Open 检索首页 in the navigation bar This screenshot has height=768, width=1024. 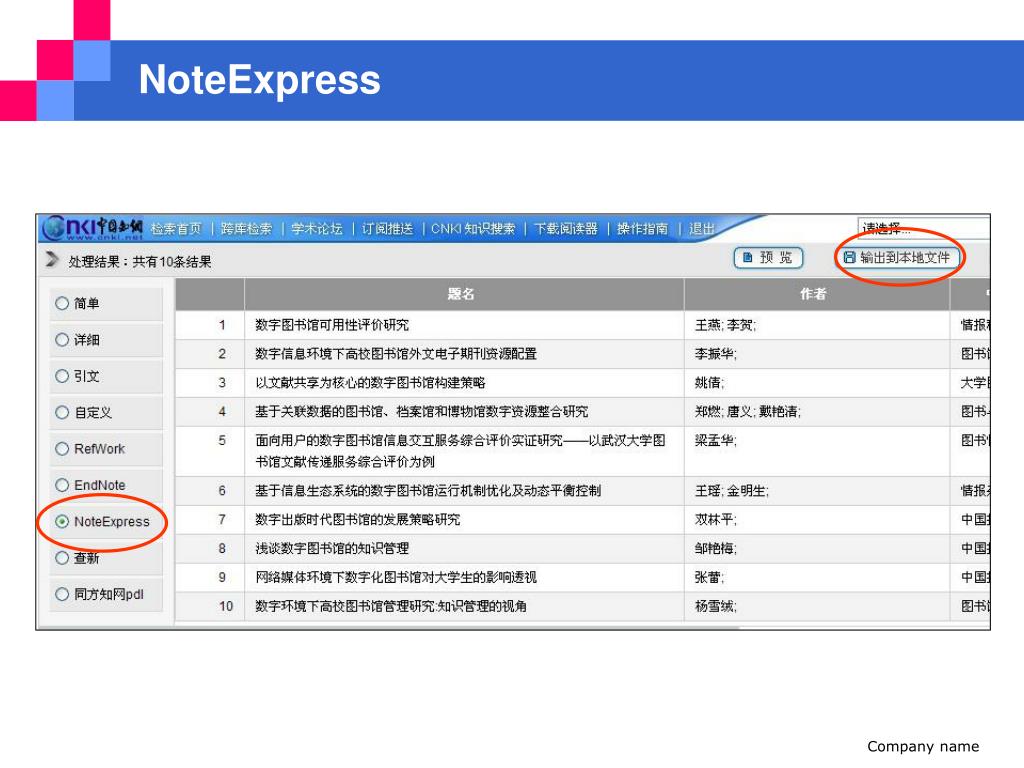[x=176, y=229]
